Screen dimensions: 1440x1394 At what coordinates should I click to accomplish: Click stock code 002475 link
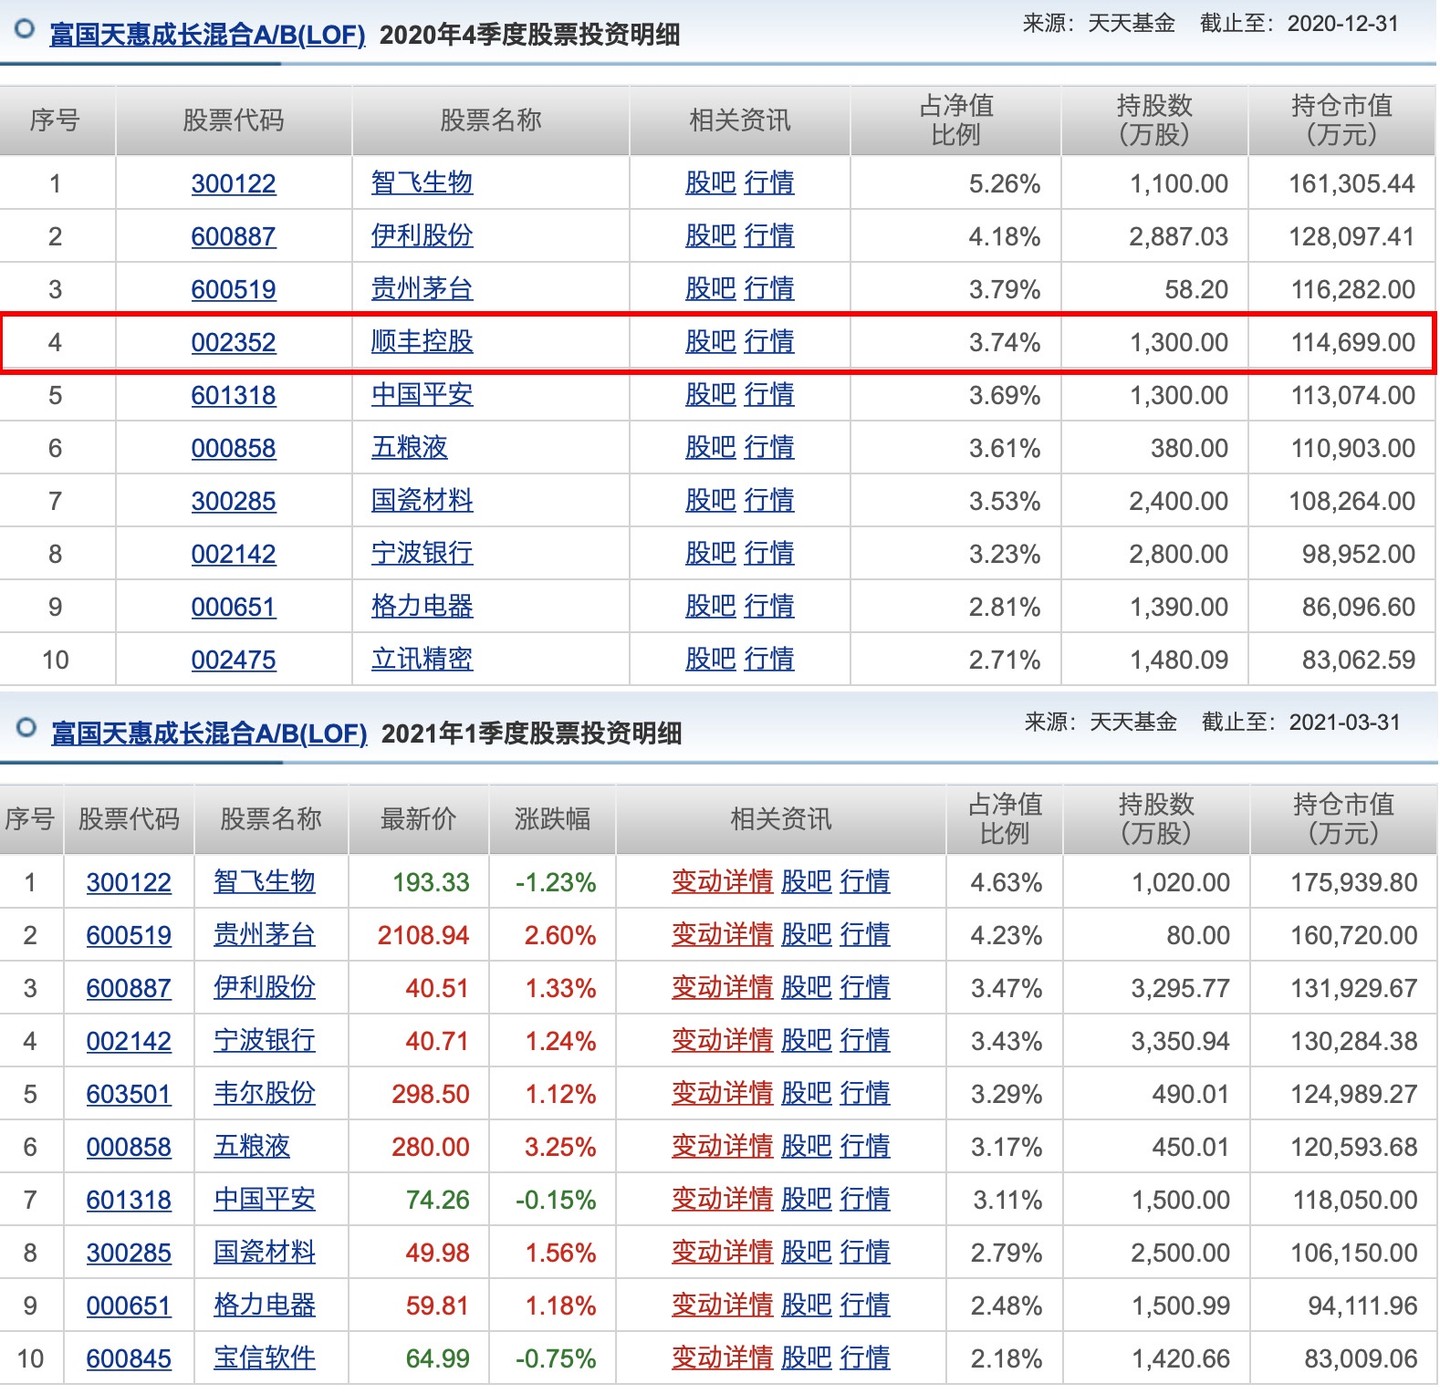coord(233,660)
